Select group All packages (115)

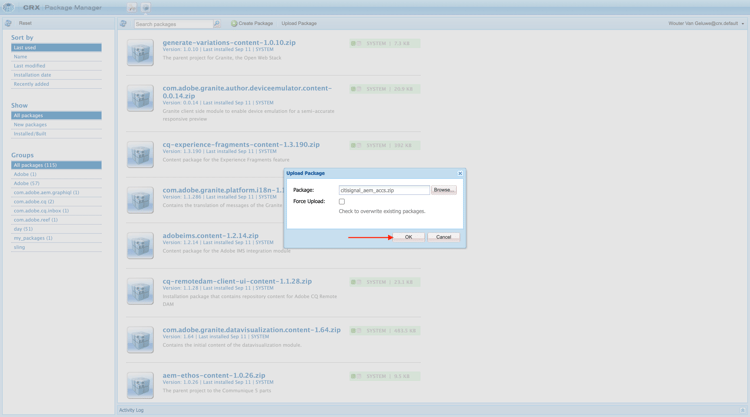click(56, 165)
